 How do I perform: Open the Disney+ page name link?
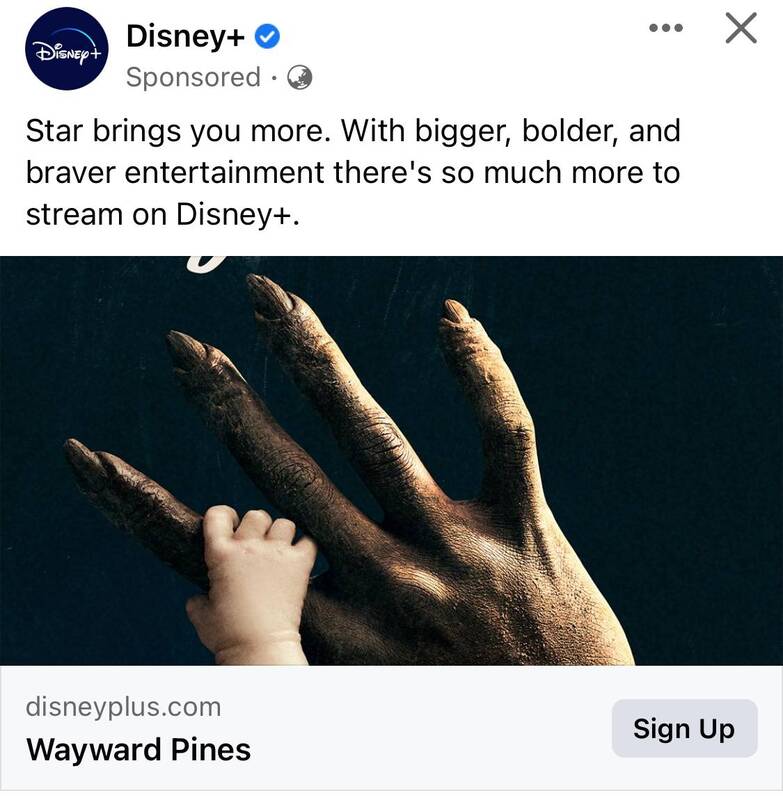pos(186,36)
